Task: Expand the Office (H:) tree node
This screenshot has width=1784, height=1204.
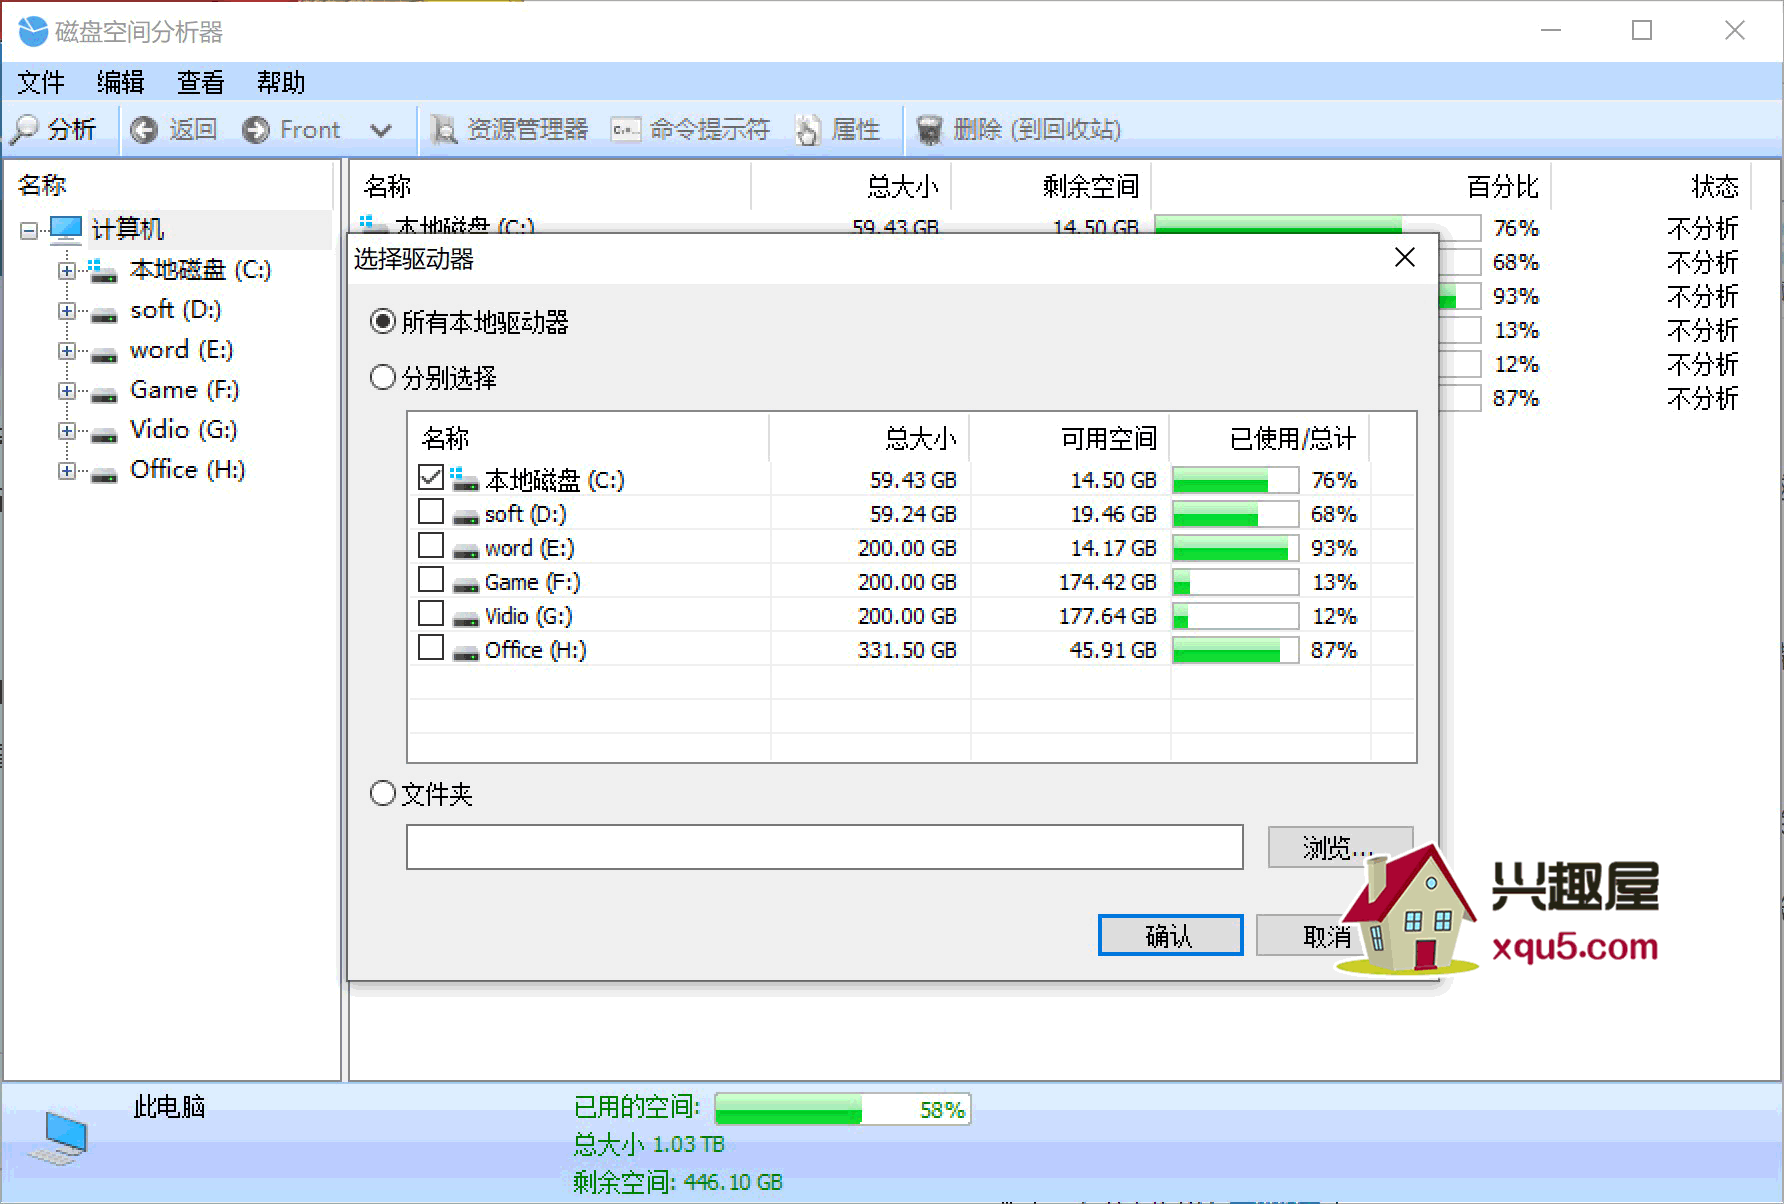Action: coord(67,471)
